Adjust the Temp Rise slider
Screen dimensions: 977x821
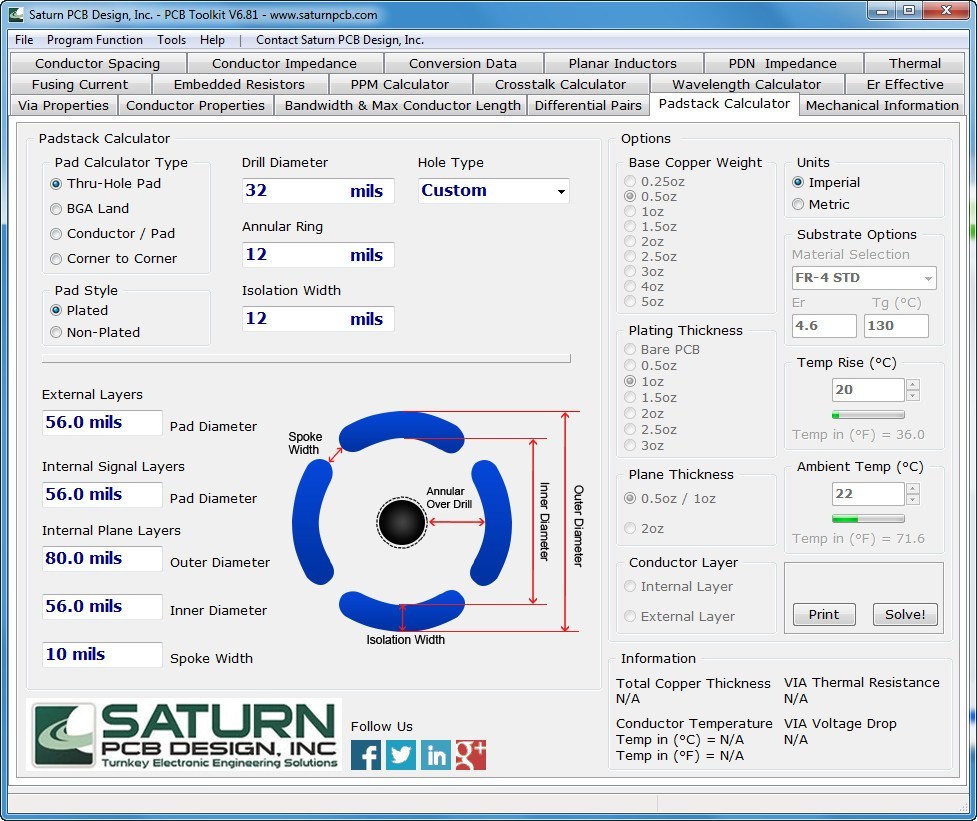pos(867,414)
